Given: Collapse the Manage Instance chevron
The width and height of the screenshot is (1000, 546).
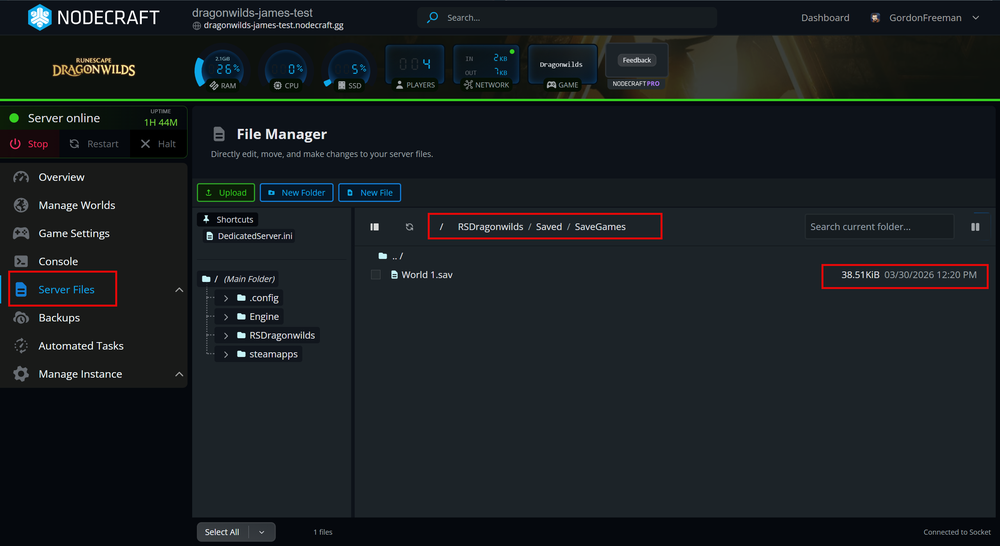Looking at the screenshot, I should point(179,374).
